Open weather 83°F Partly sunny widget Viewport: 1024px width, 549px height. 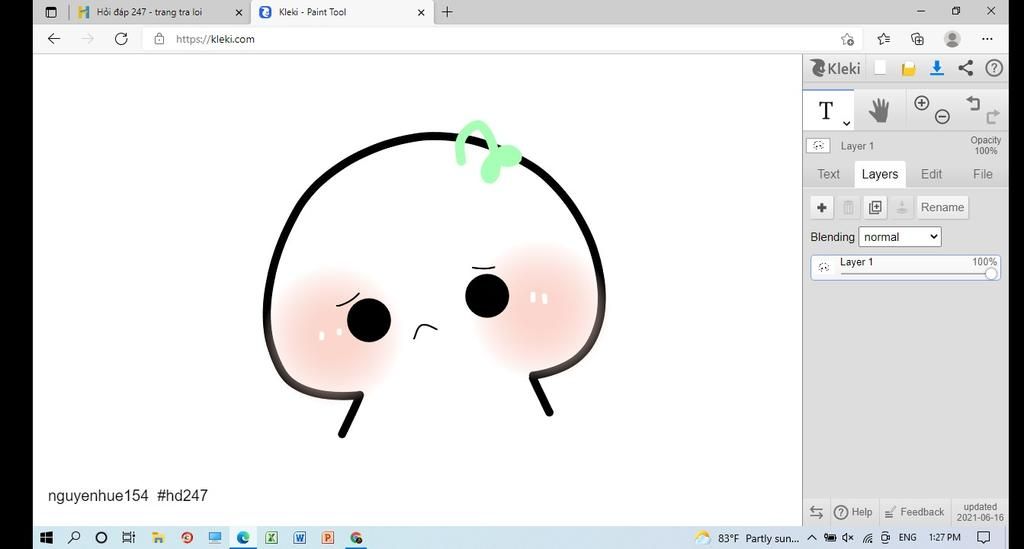click(747, 538)
